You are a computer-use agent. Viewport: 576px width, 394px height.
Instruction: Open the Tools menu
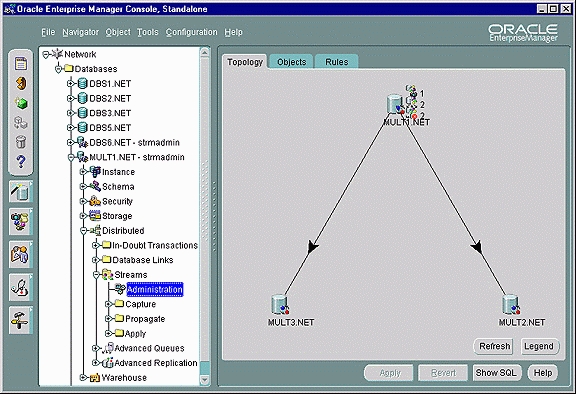148,32
